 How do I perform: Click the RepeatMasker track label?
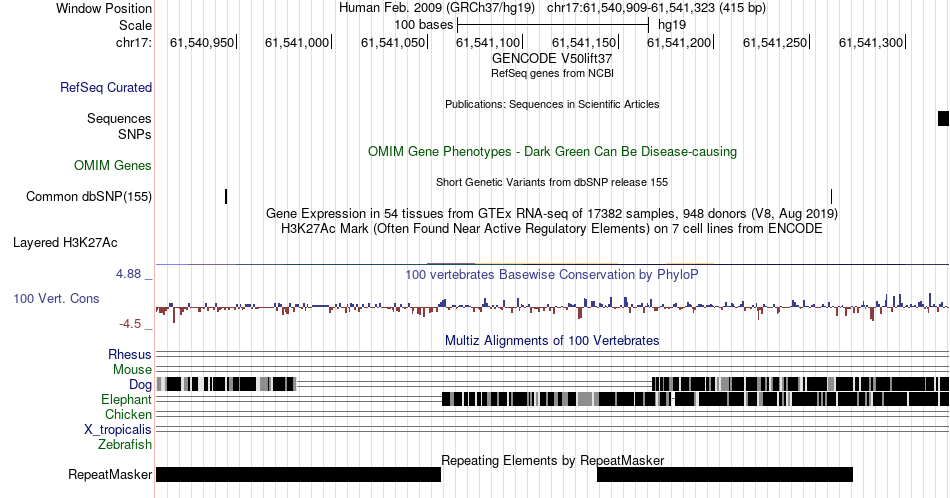click(110, 474)
